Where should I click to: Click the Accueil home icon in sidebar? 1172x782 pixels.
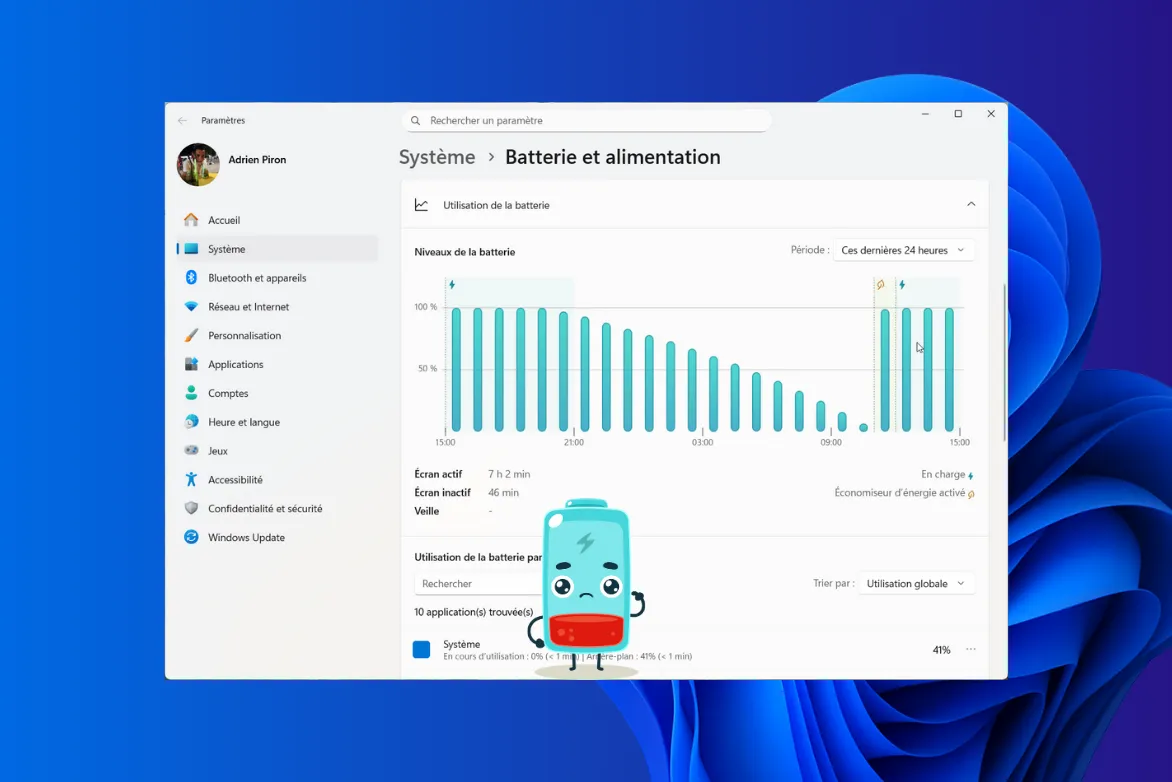(191, 220)
